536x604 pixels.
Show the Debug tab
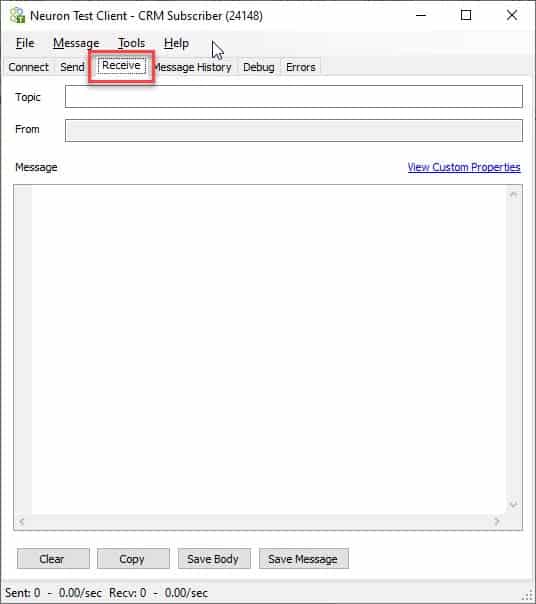[259, 67]
